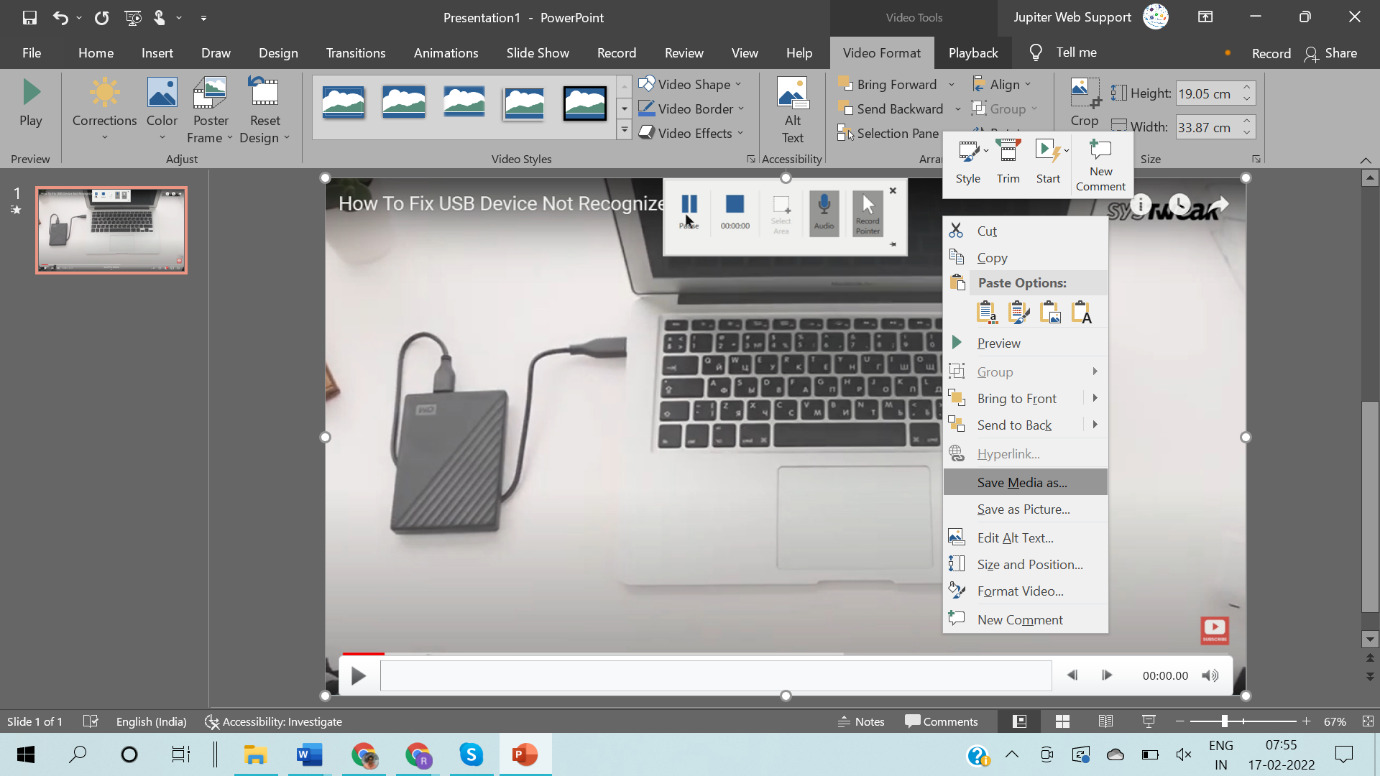1380x776 pixels.
Task: Open the File menu
Action: (32, 53)
